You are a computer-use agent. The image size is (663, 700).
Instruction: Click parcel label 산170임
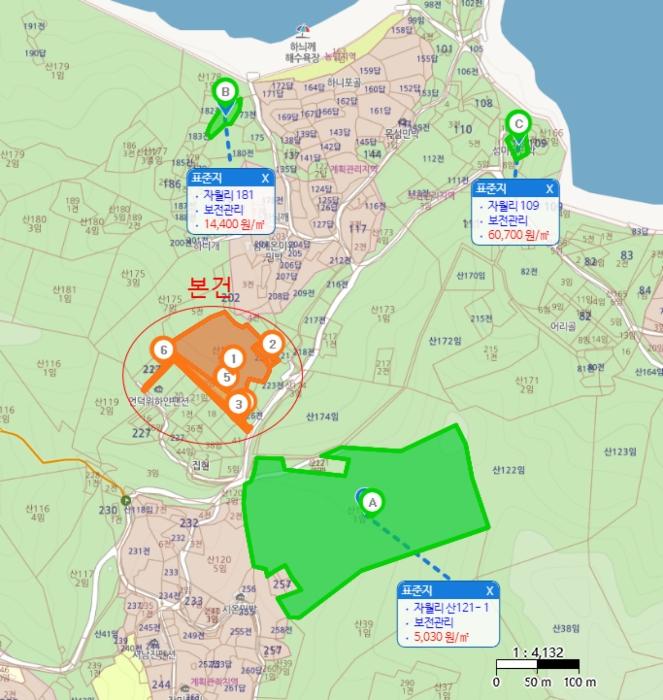click(x=471, y=275)
